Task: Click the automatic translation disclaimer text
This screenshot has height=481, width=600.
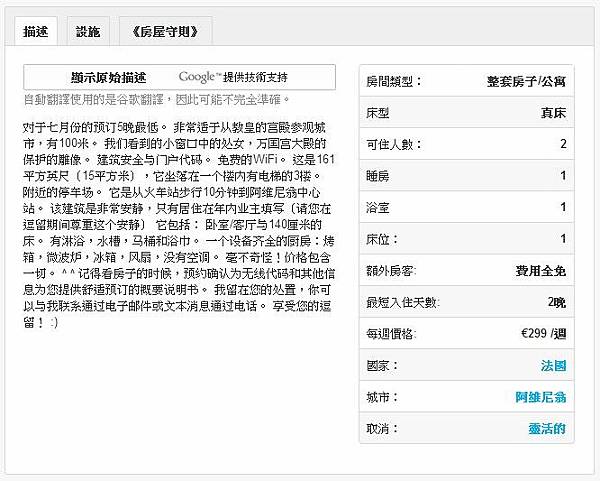Action: pos(157,100)
